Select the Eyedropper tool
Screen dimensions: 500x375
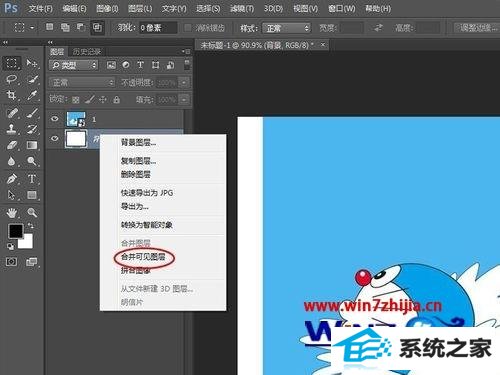(x=32, y=95)
